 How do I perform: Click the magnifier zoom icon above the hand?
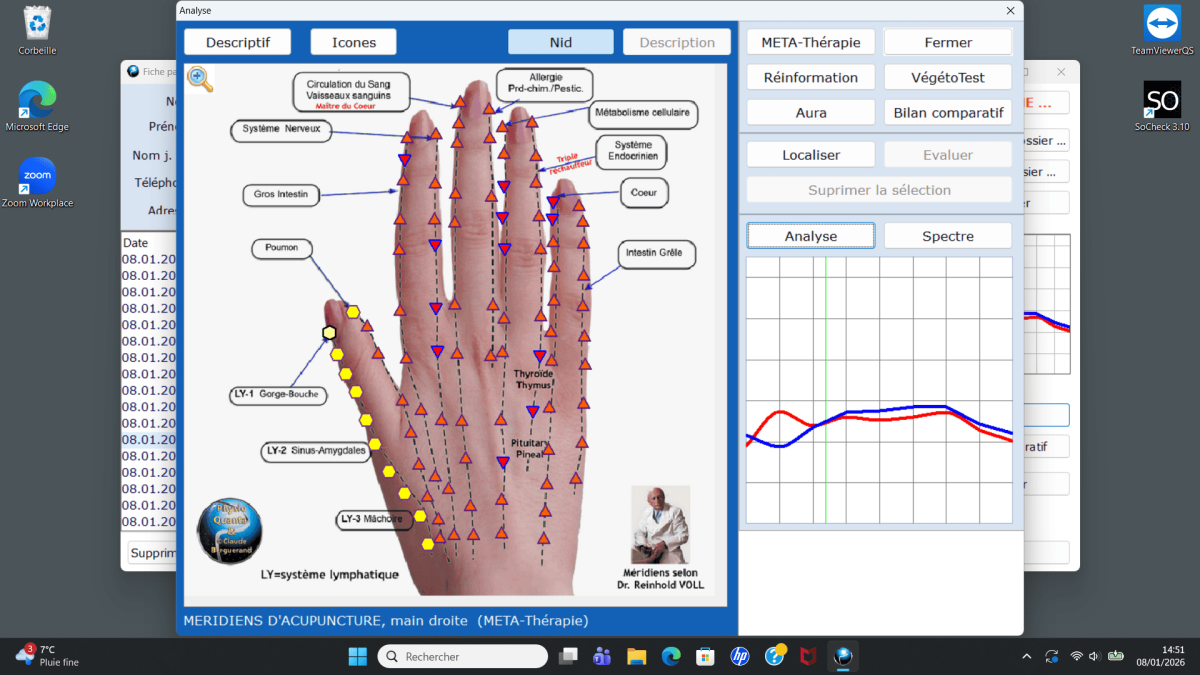pyautogui.click(x=200, y=79)
